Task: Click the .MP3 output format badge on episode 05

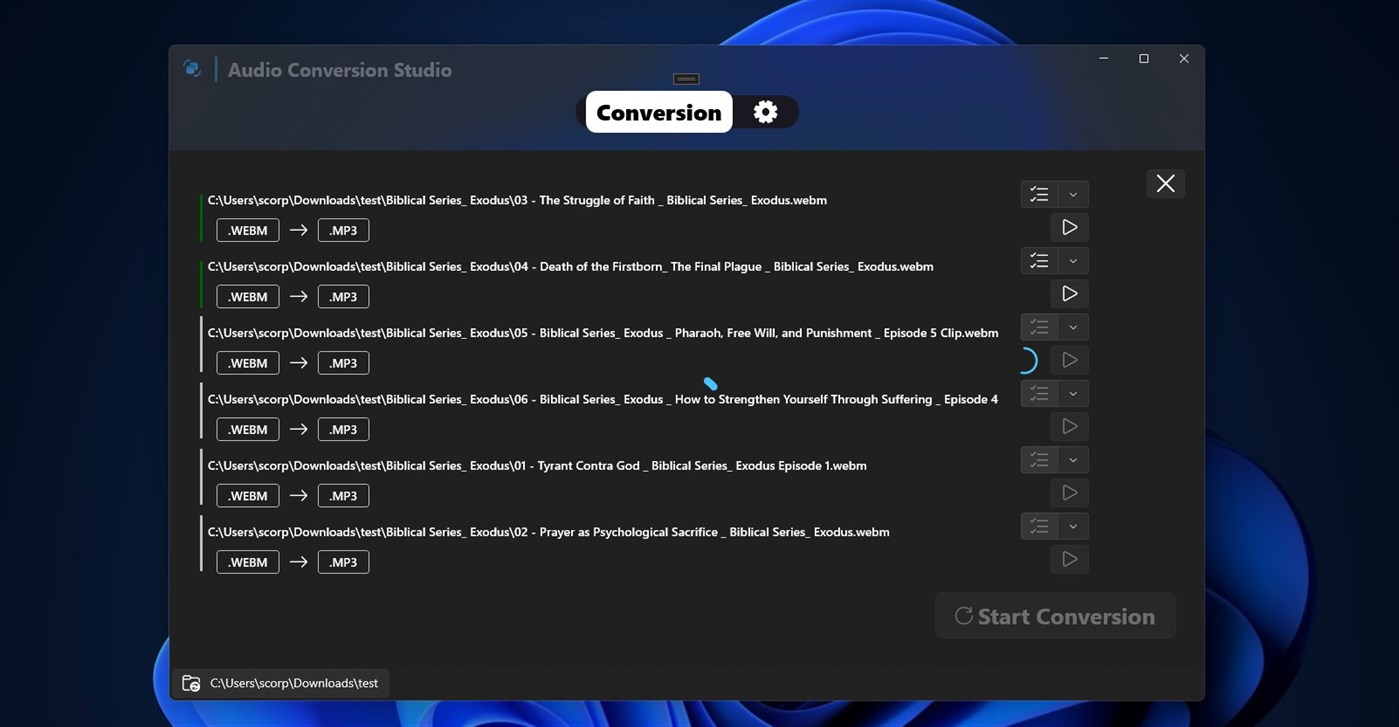Action: point(343,362)
